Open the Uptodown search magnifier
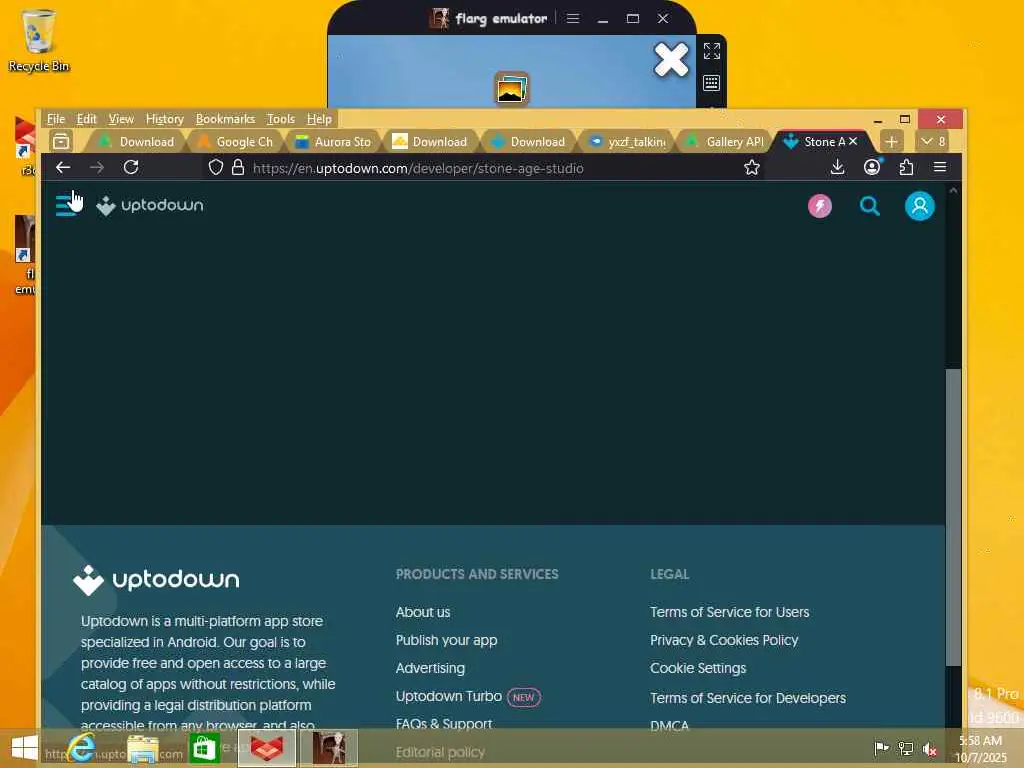The width and height of the screenshot is (1024, 768). (x=869, y=206)
